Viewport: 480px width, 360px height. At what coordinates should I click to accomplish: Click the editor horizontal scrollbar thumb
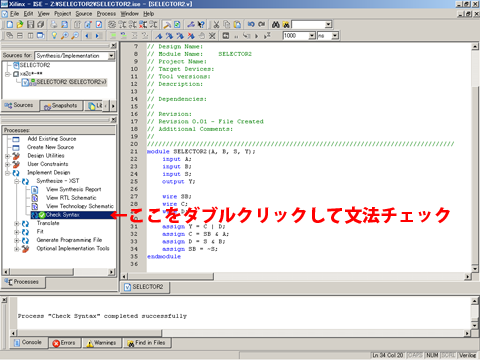(x=171, y=277)
